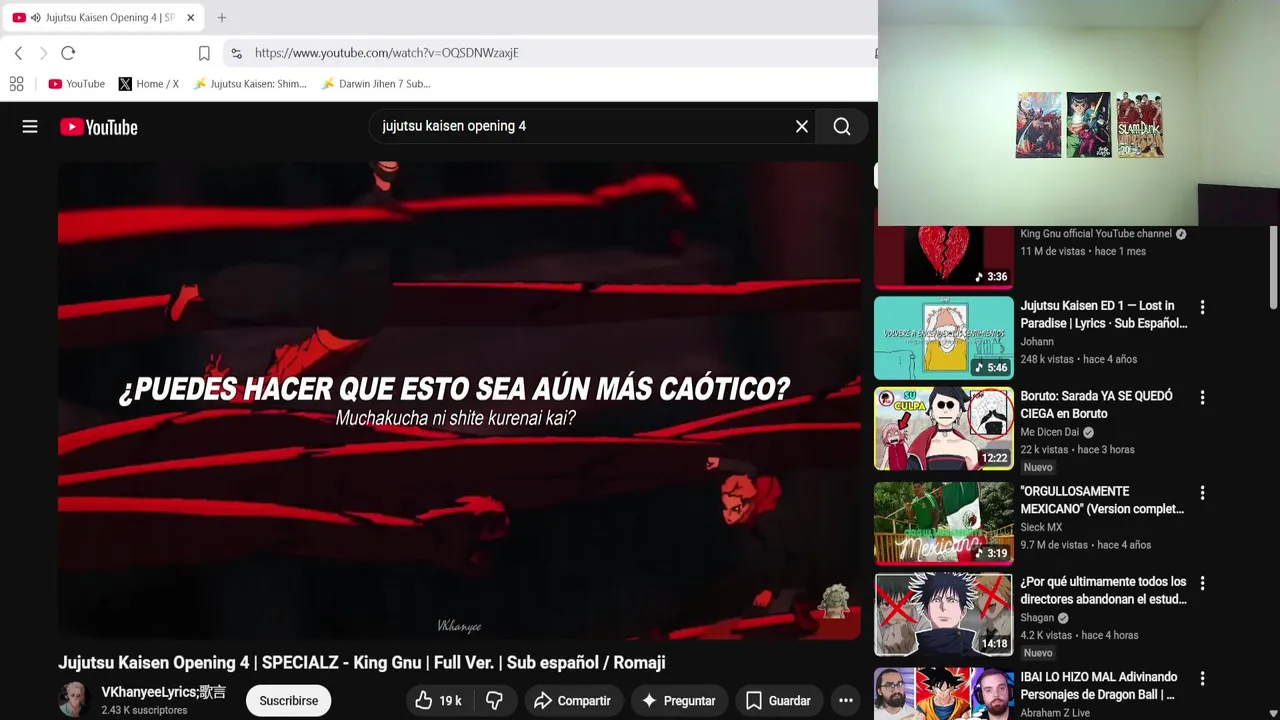
Task: Open Me Dicen Dai channel name
Action: tap(1050, 432)
